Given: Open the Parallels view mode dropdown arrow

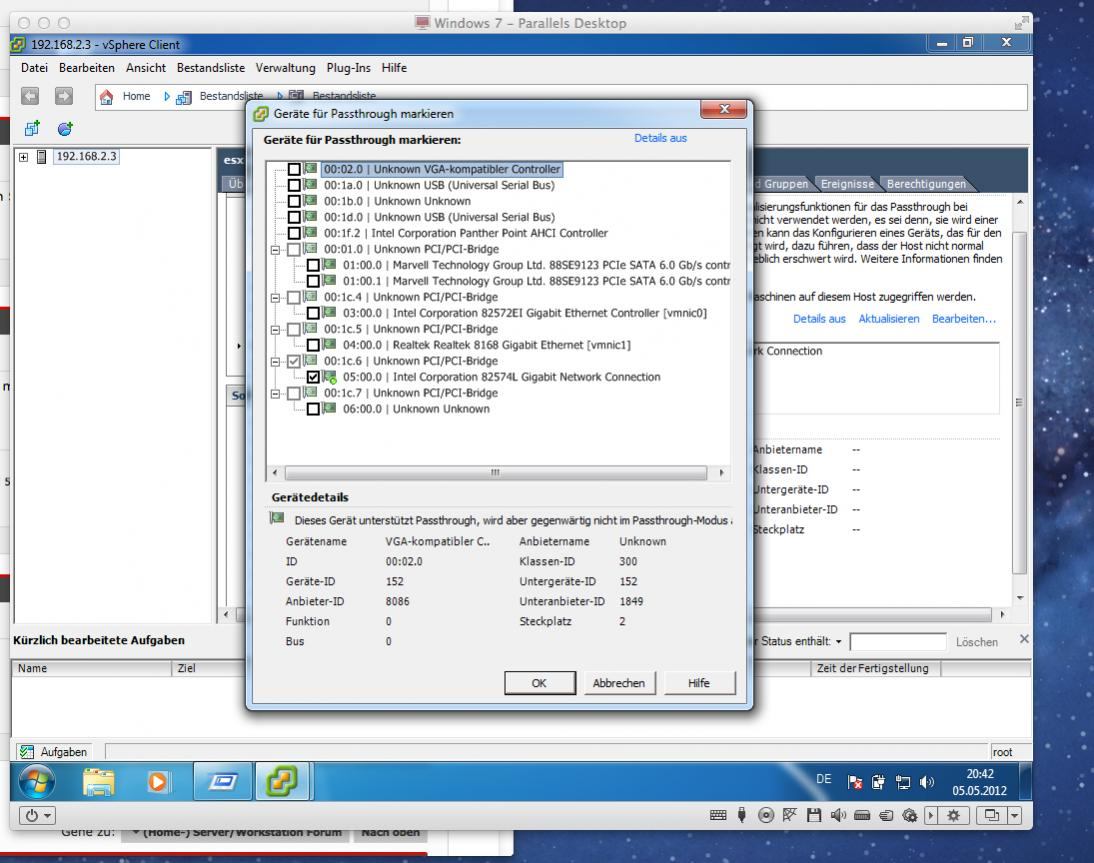Looking at the screenshot, I should coord(1014,815).
